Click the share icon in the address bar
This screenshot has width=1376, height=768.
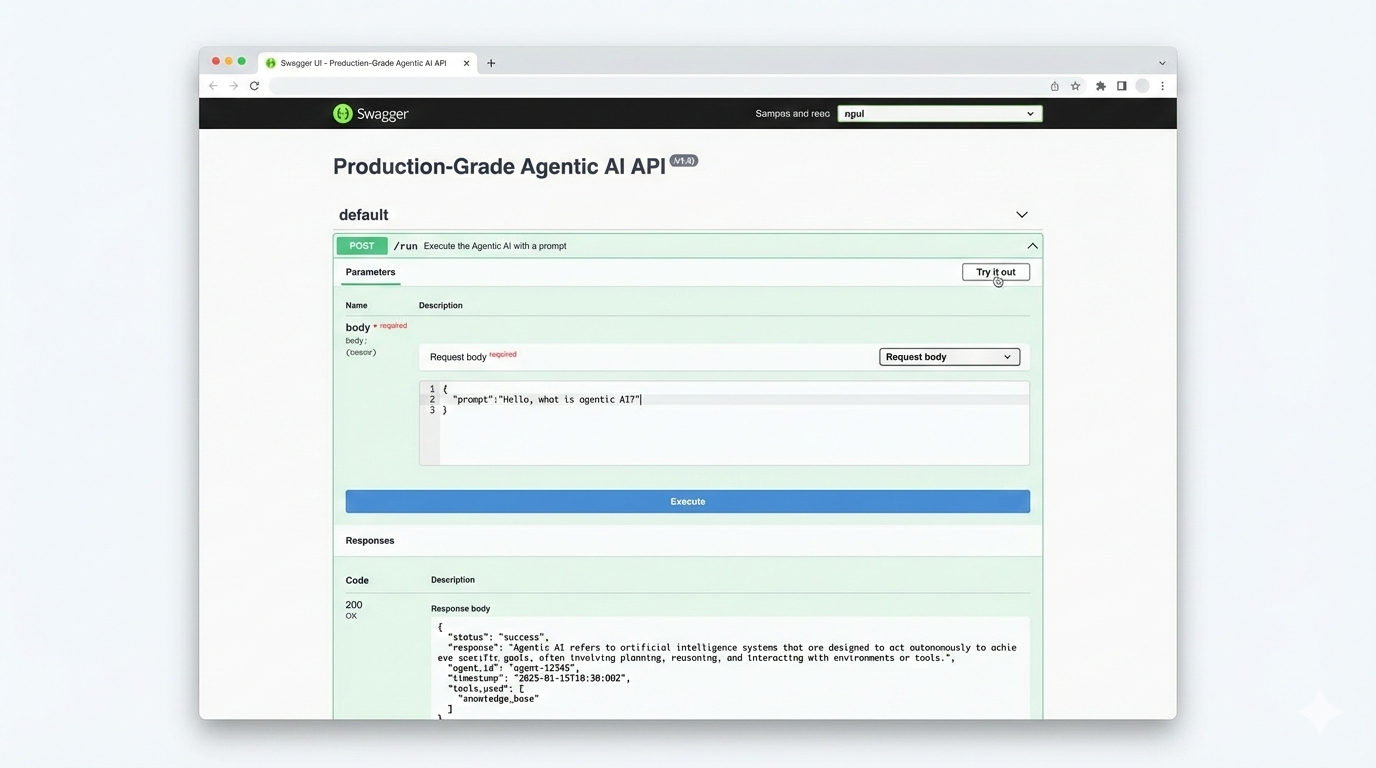[1053, 86]
